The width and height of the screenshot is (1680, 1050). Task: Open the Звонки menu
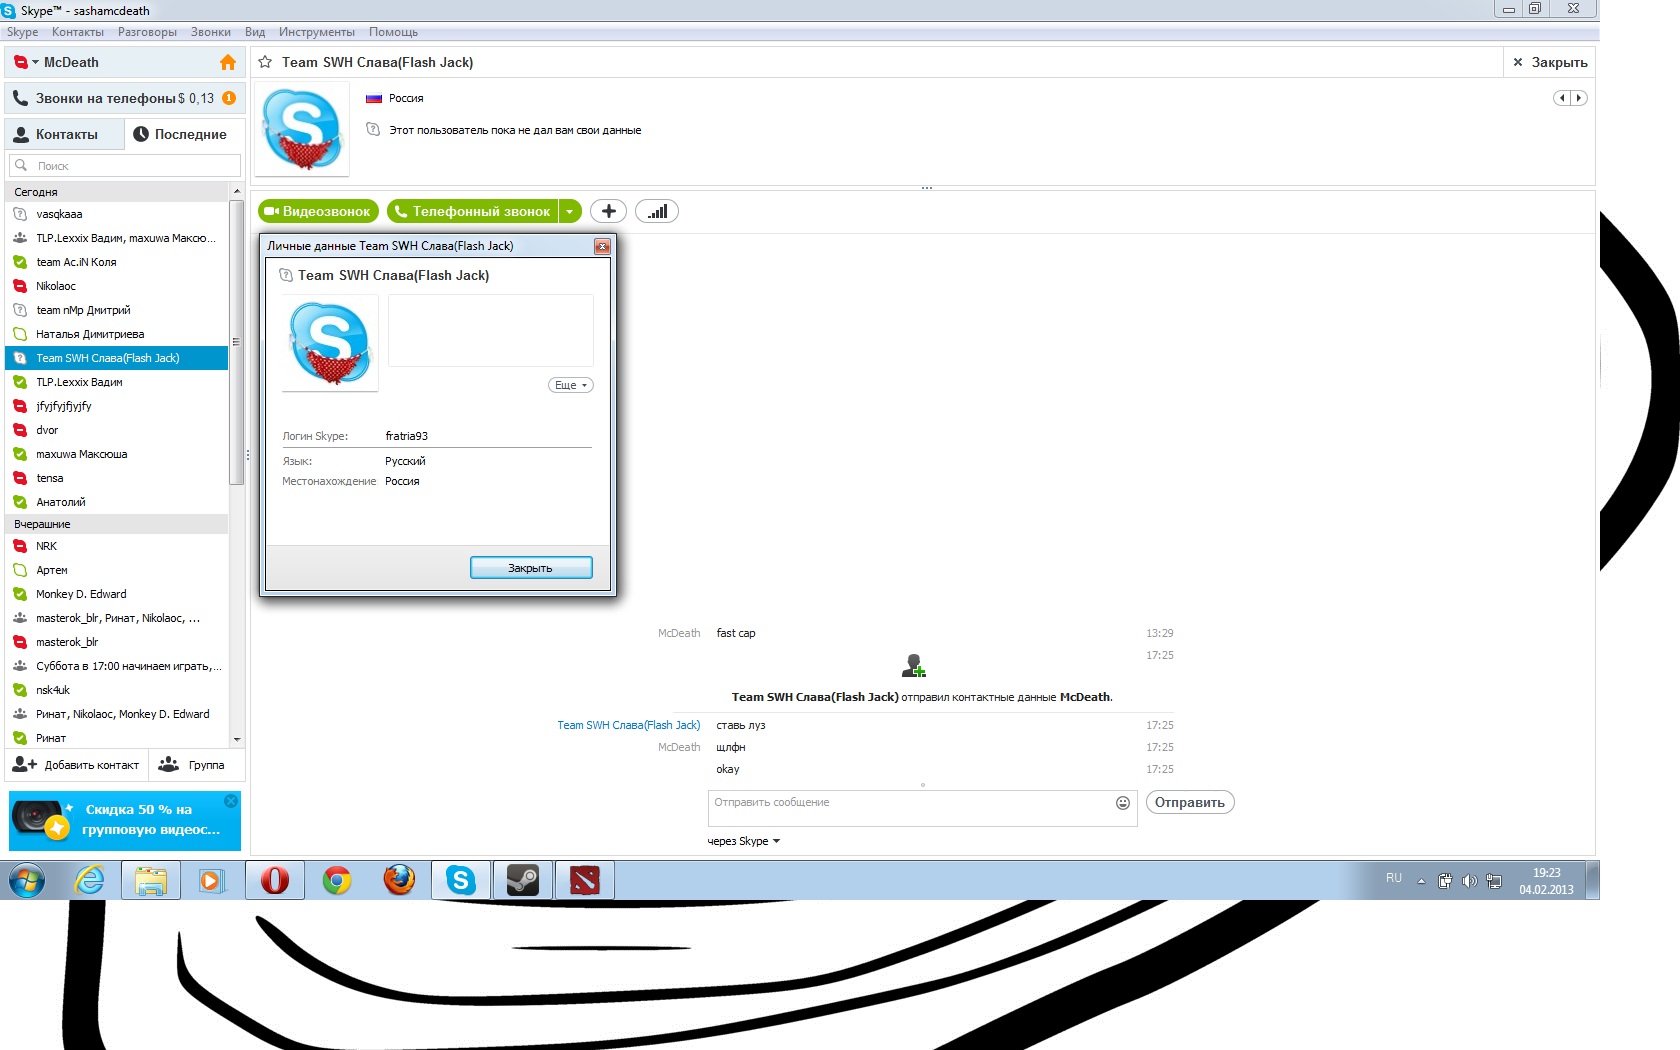[x=210, y=32]
